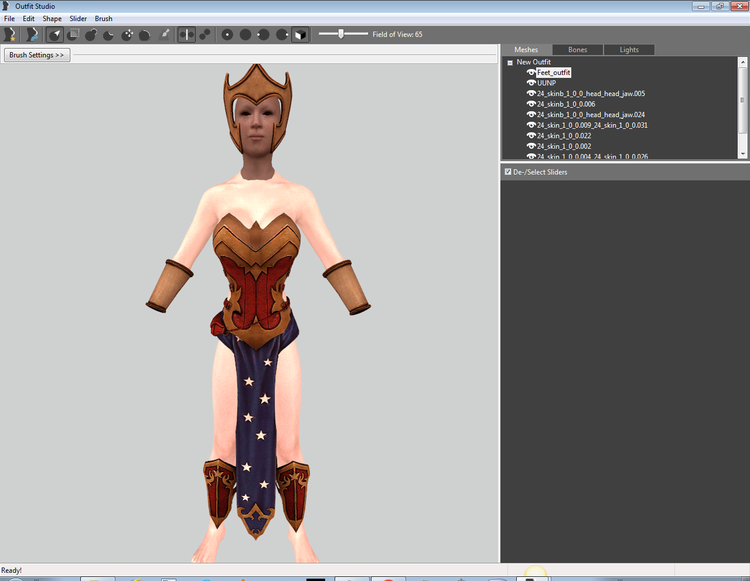The height and width of the screenshot is (581, 750).
Task: Select mesh 24_skinb_1_0_0_head_head_jaw.005
Action: [591, 94]
